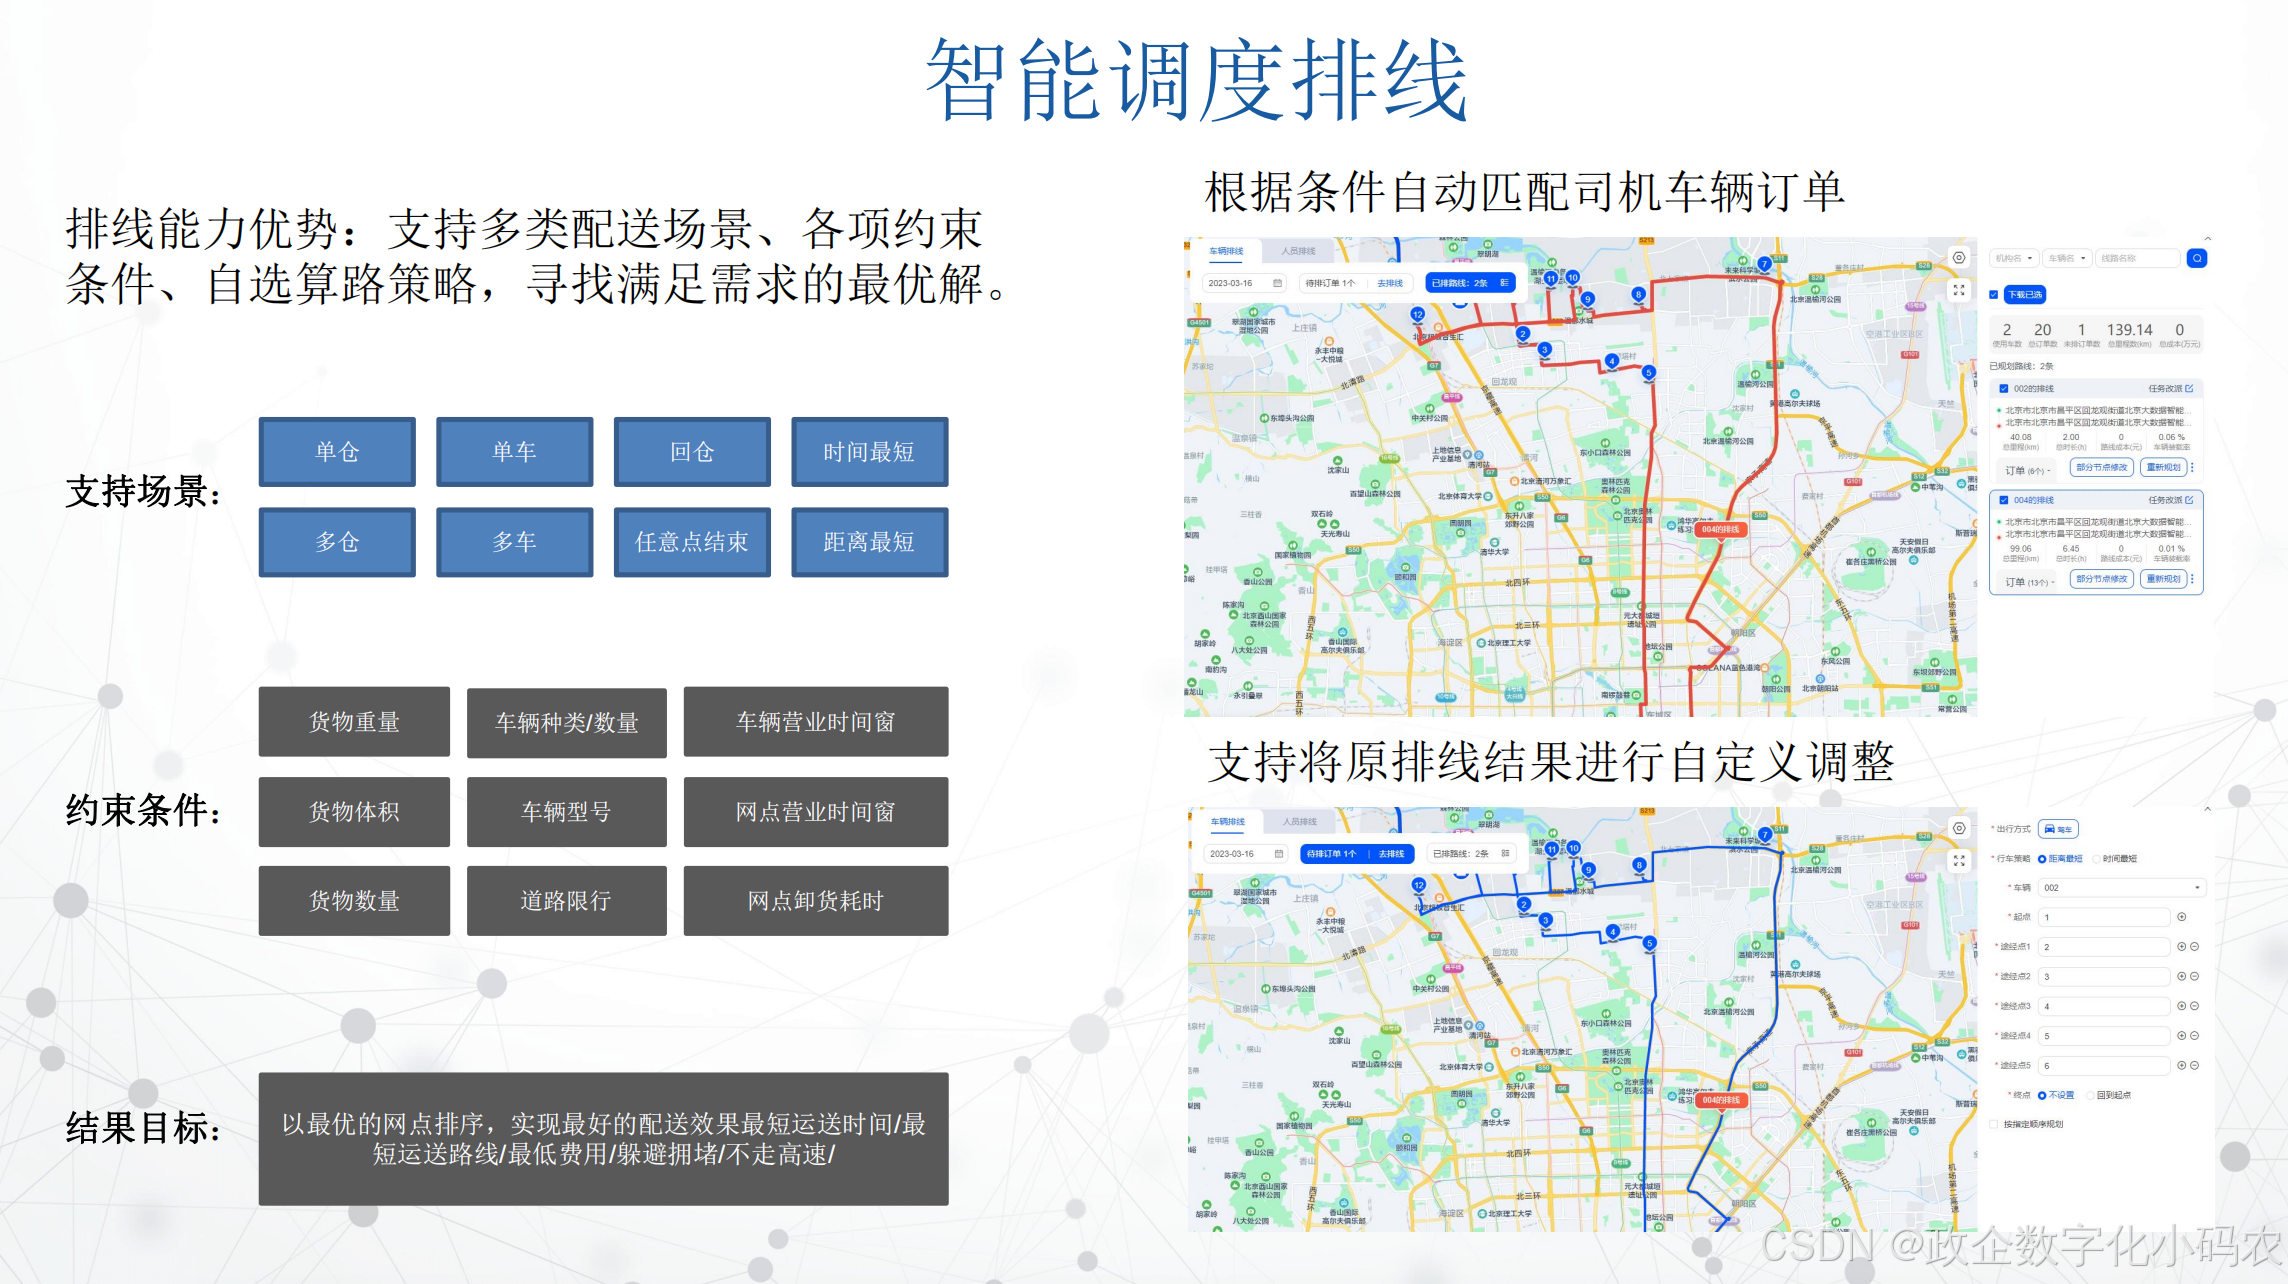Image resolution: width=2288 pixels, height=1284 pixels.
Task: Check the 按指定顺序规划 checkbox
Action: coord(1995,1124)
